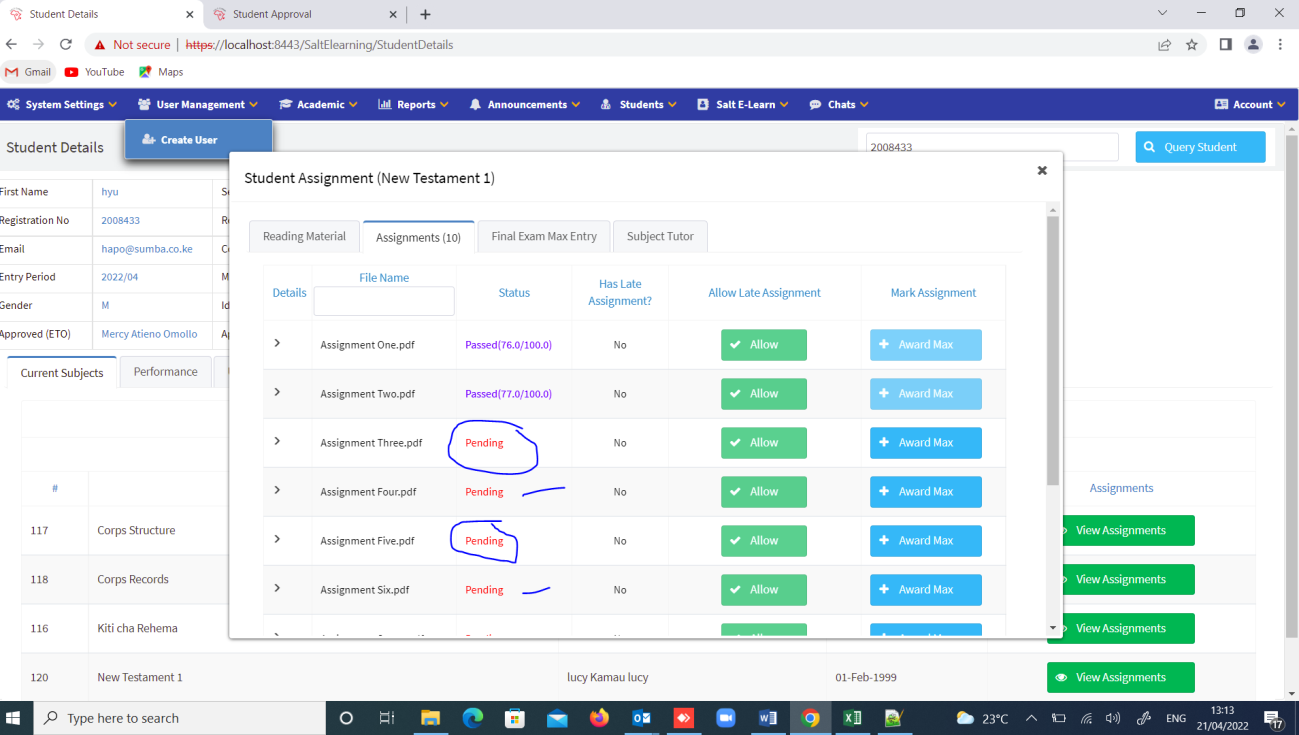The height and width of the screenshot is (735, 1299).
Task: Select the Final Exam Max Entry tab
Action: click(x=544, y=236)
